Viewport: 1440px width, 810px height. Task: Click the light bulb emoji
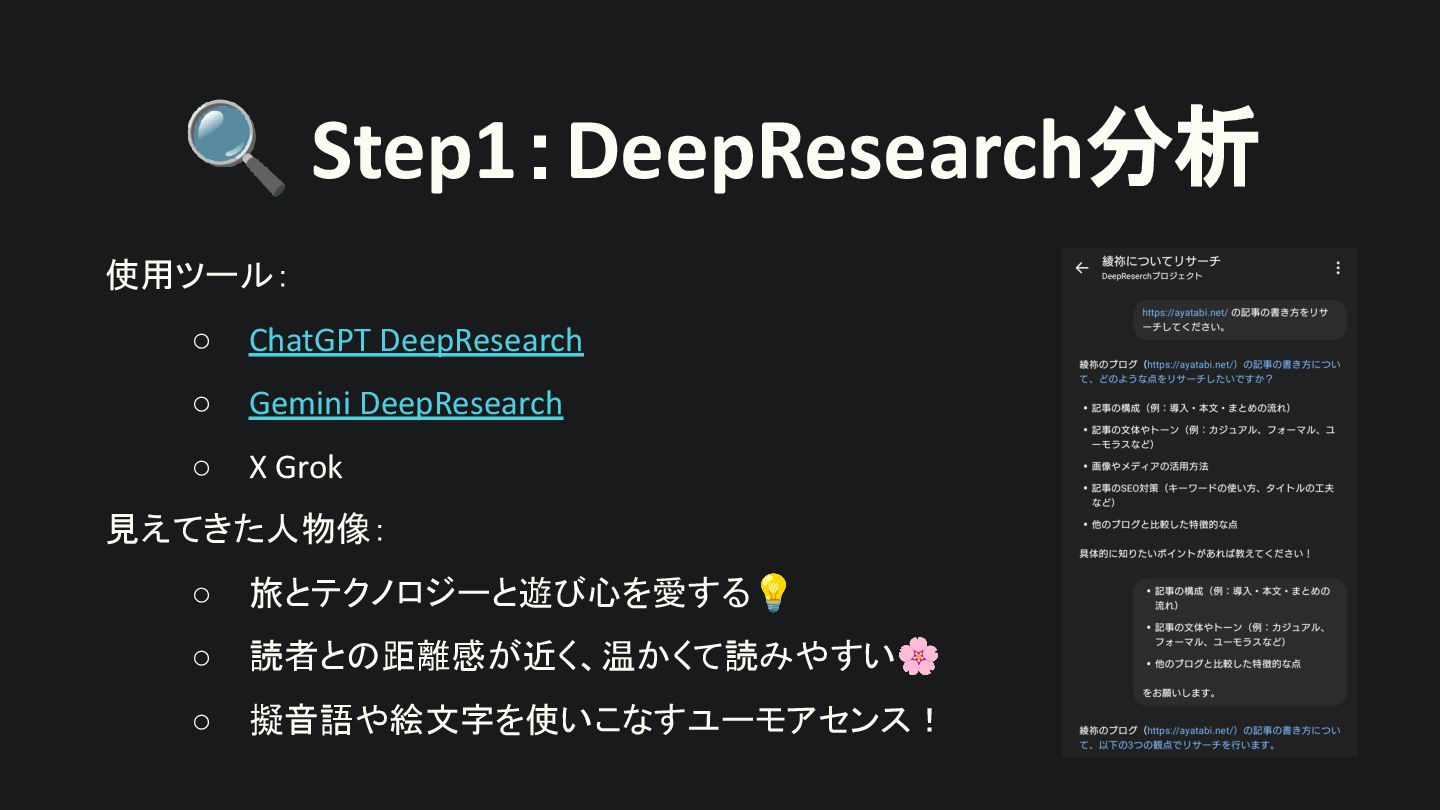click(772, 593)
